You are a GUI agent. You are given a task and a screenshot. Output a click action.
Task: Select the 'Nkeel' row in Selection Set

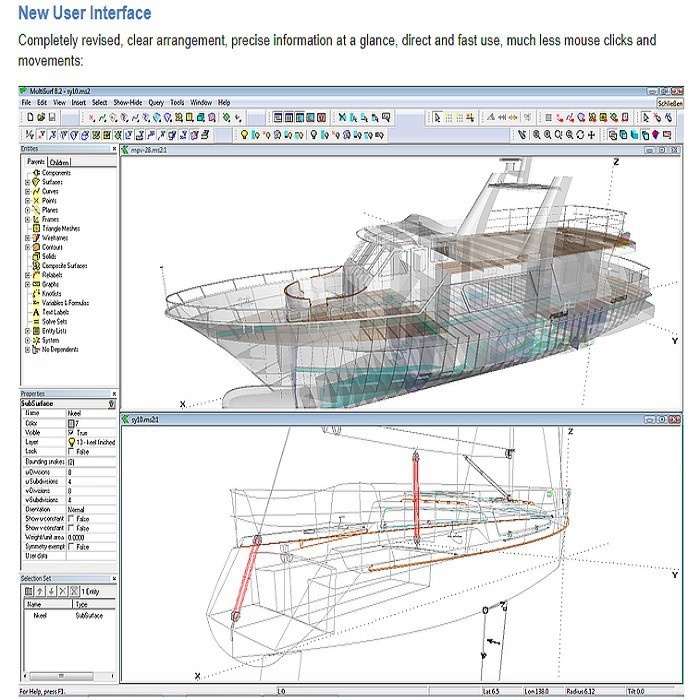(69, 616)
